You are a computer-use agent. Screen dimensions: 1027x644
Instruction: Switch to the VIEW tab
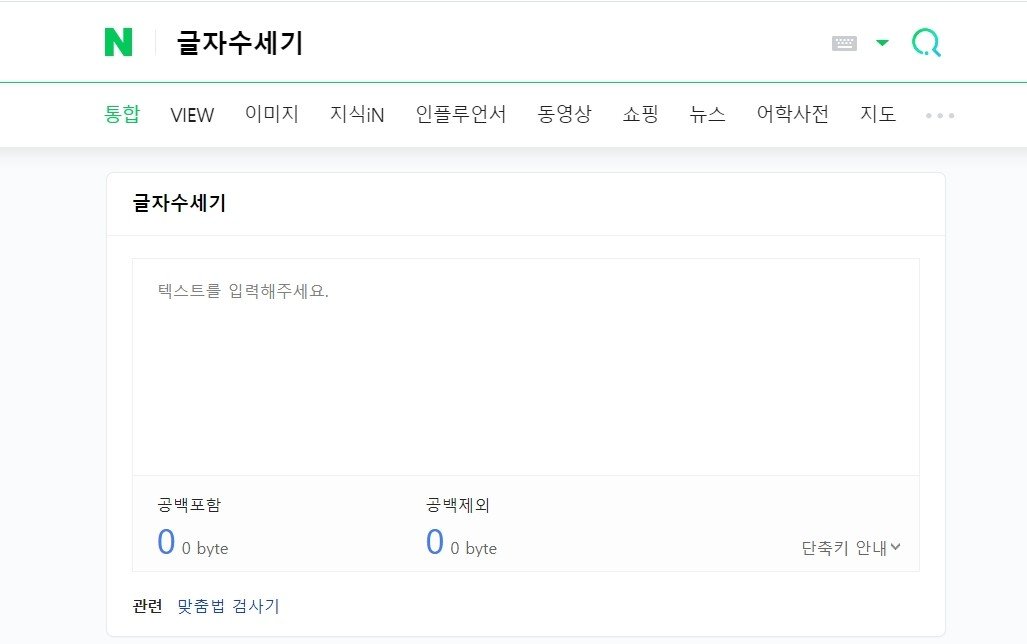(192, 115)
